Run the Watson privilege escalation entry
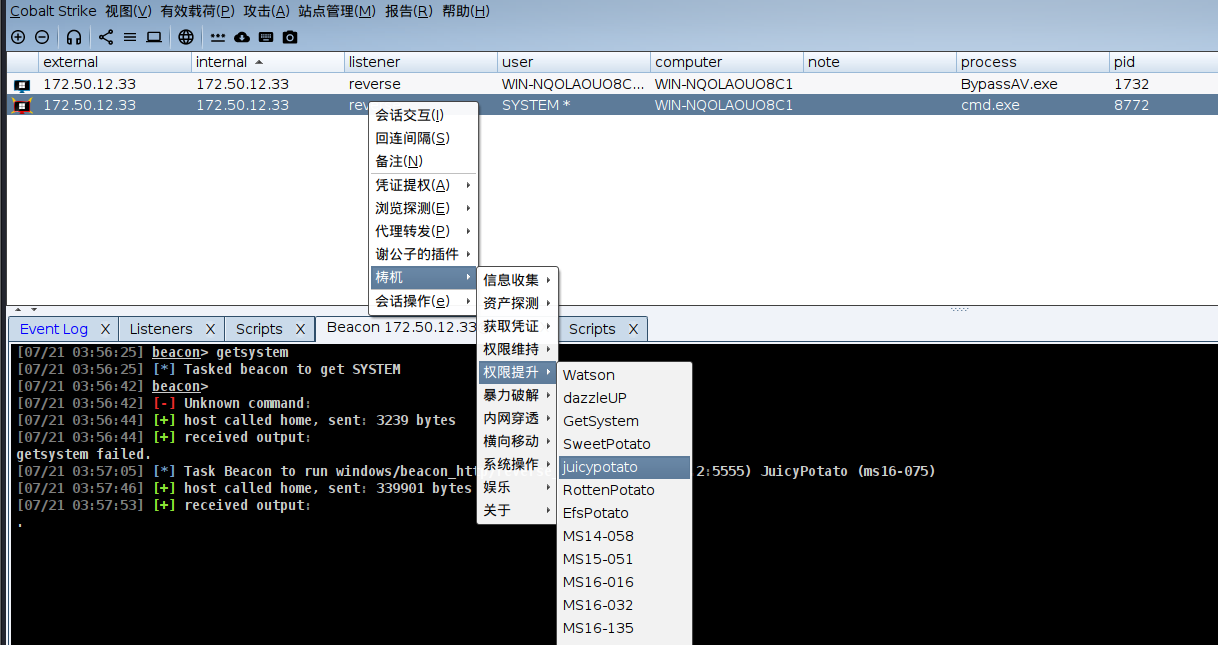The height and width of the screenshot is (645, 1218). 625,375
